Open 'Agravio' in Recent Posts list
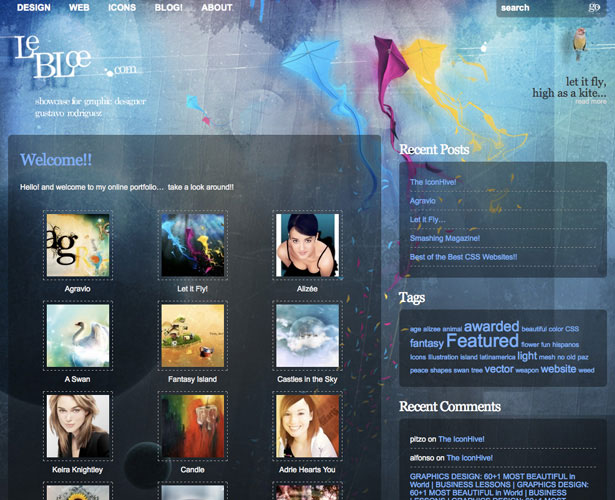 click(422, 201)
